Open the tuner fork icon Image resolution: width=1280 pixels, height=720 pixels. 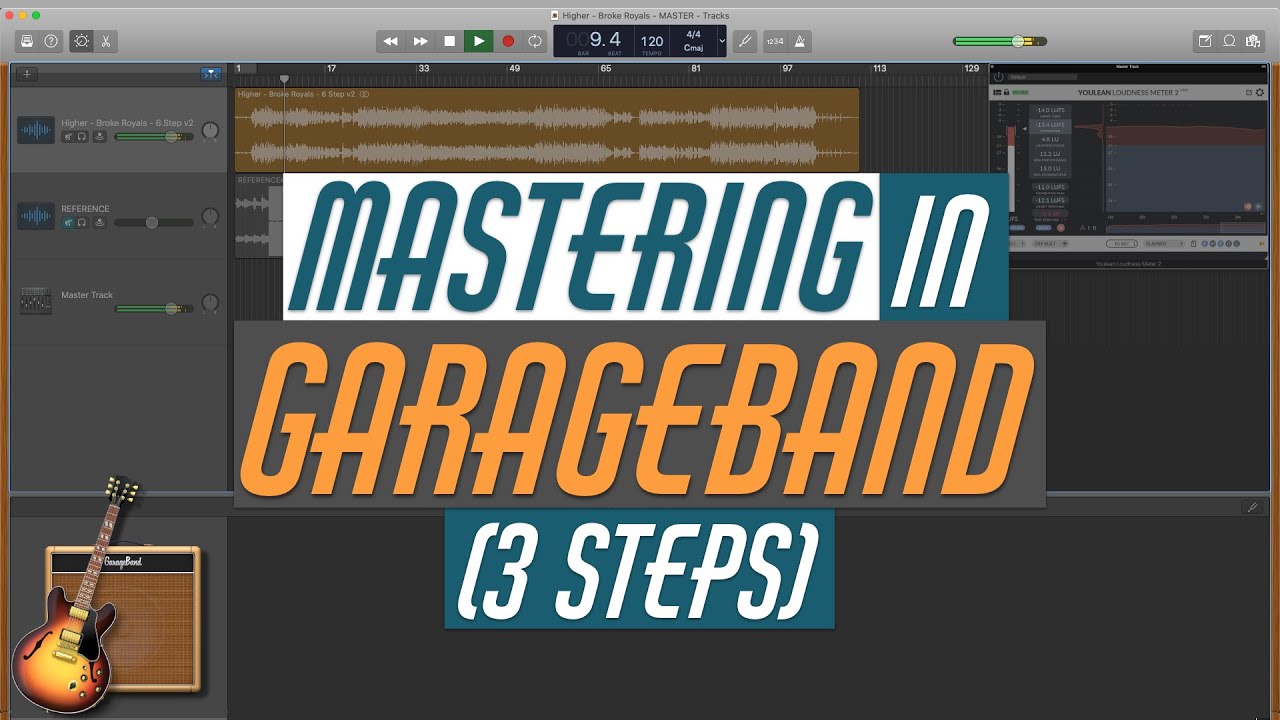744,41
